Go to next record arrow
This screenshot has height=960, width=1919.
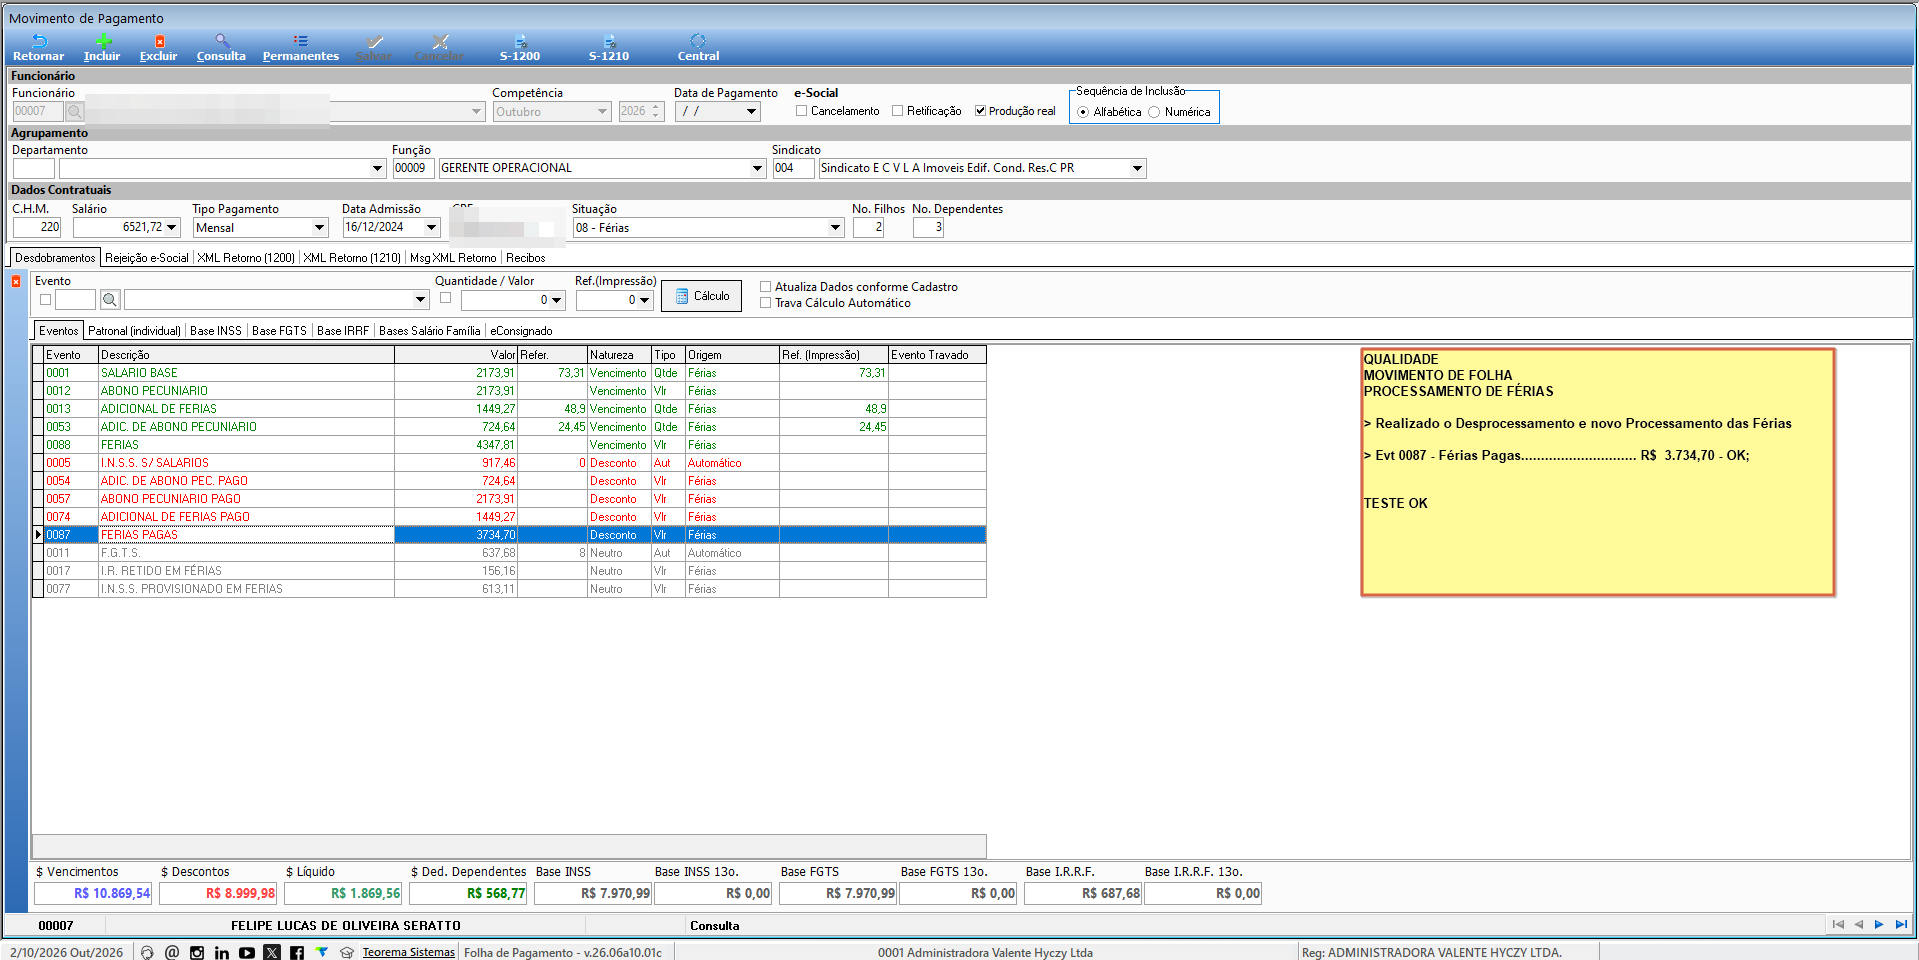tap(1879, 925)
